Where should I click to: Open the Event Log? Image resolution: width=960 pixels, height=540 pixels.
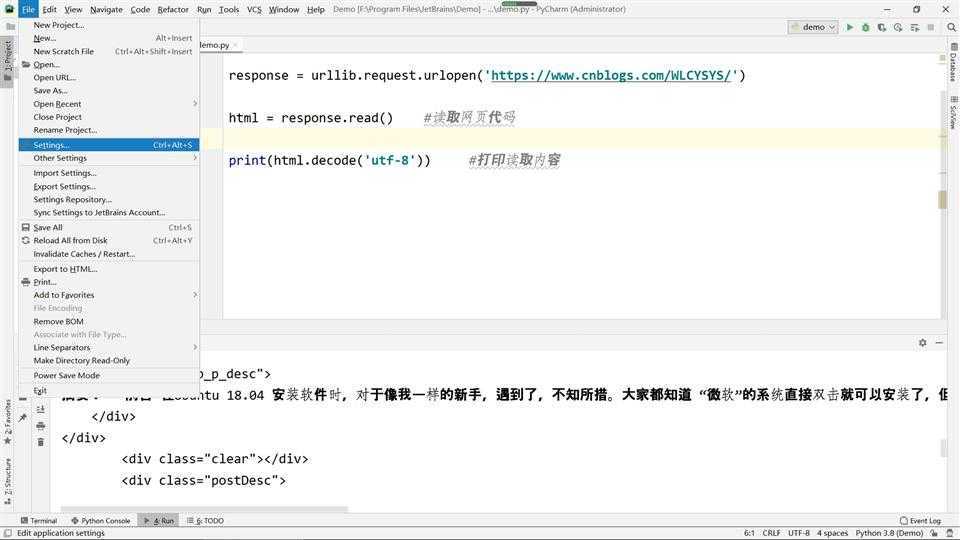920,520
